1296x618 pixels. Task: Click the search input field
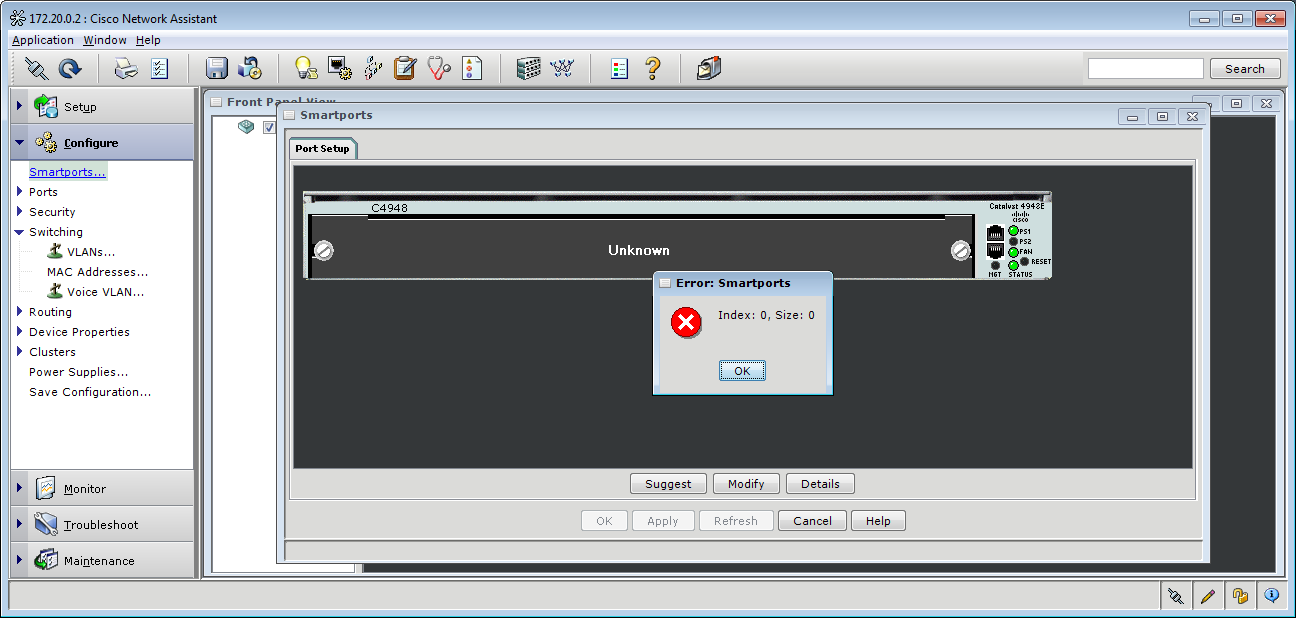click(1146, 69)
